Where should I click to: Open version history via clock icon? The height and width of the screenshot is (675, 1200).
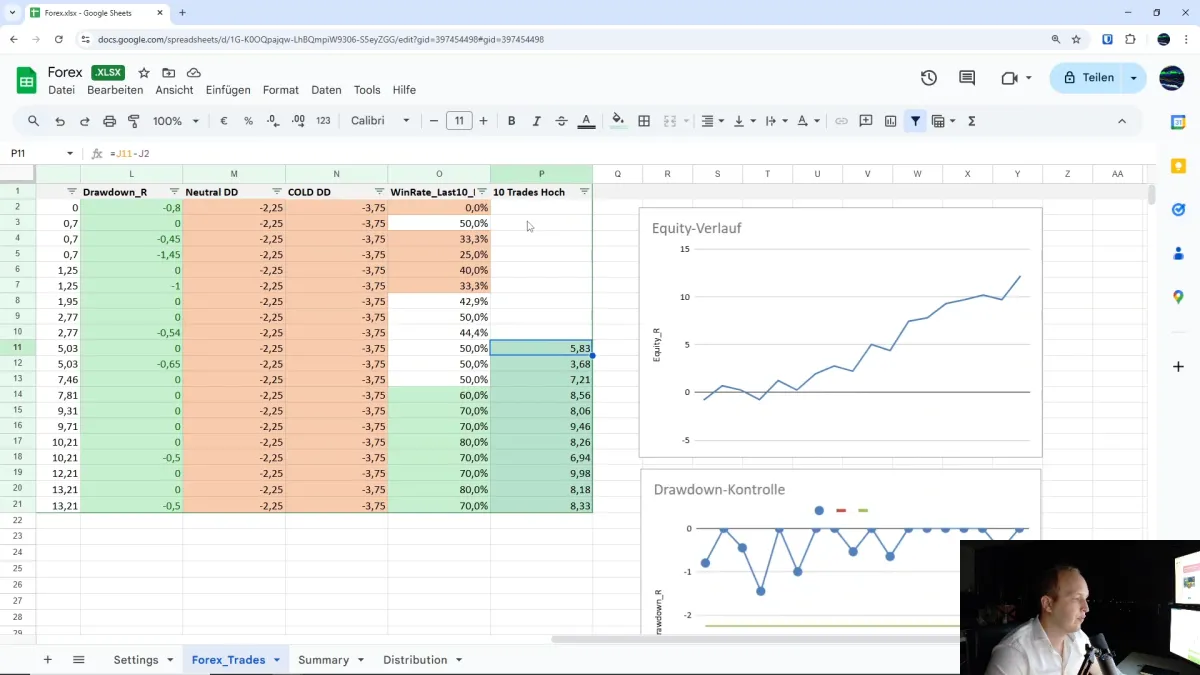tap(928, 77)
